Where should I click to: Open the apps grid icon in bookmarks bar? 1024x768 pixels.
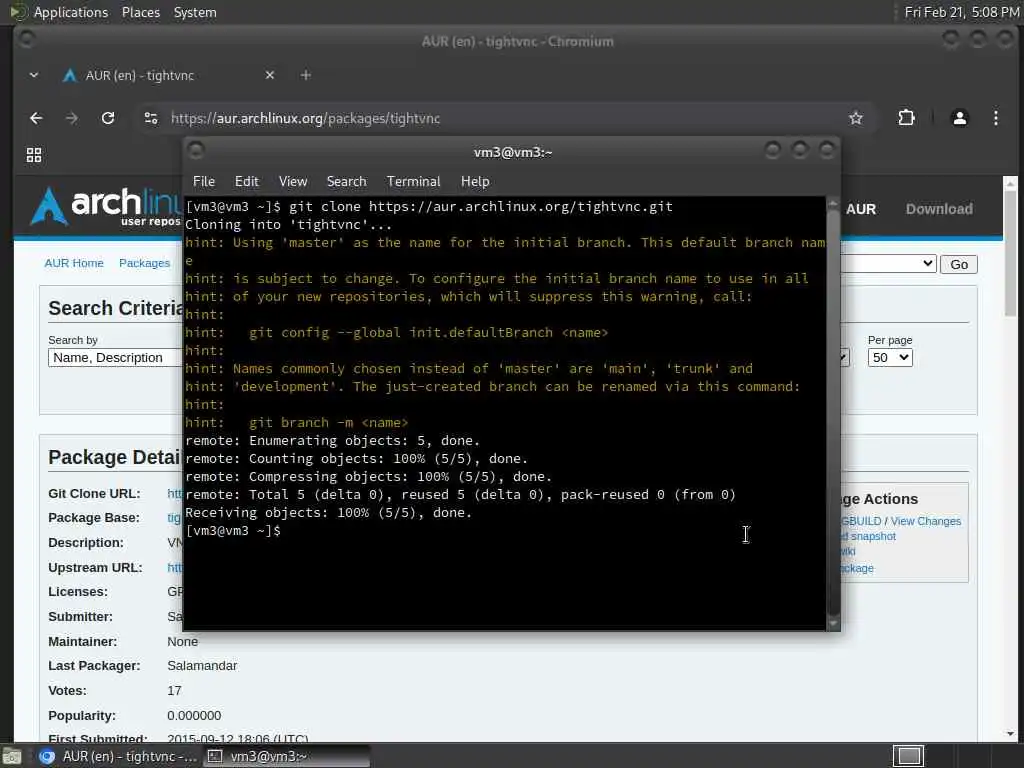pos(33,155)
